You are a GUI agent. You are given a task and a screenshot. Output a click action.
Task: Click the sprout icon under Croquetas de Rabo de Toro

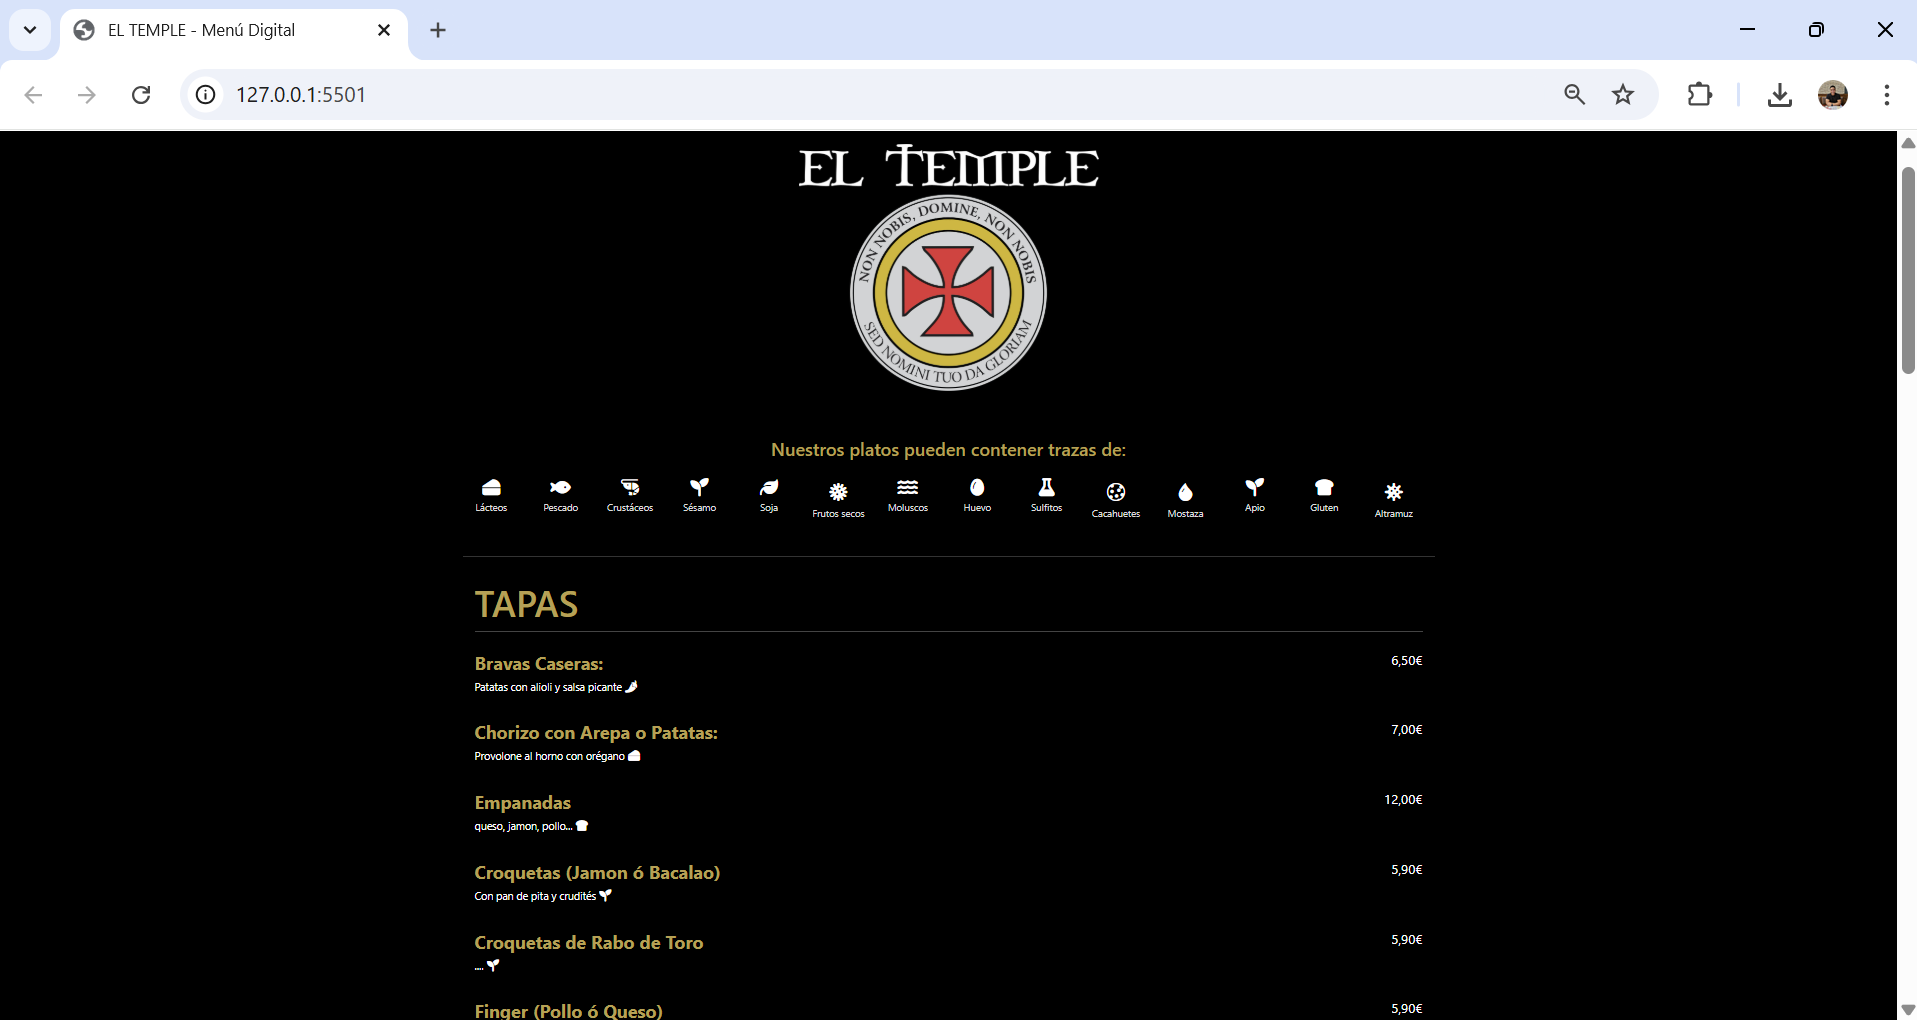click(x=493, y=966)
